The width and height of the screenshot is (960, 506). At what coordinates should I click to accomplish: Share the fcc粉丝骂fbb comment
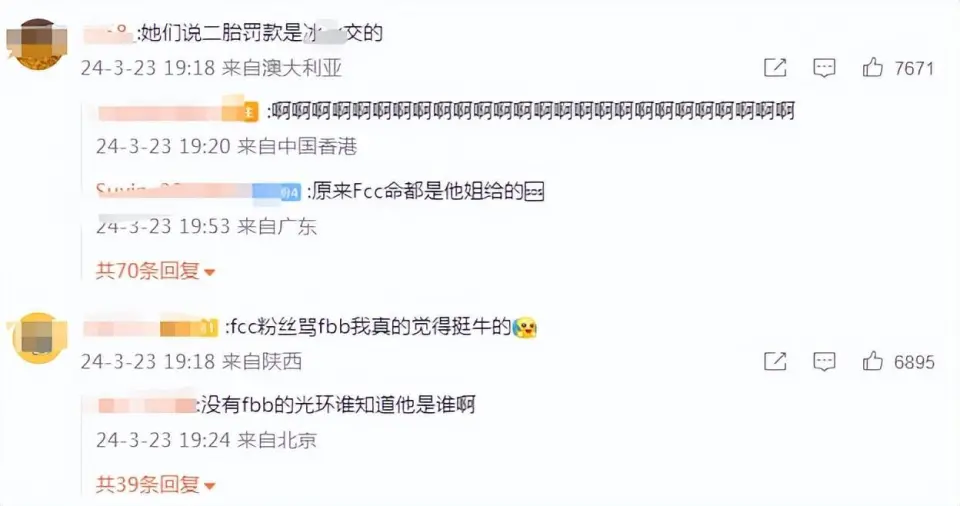(775, 361)
